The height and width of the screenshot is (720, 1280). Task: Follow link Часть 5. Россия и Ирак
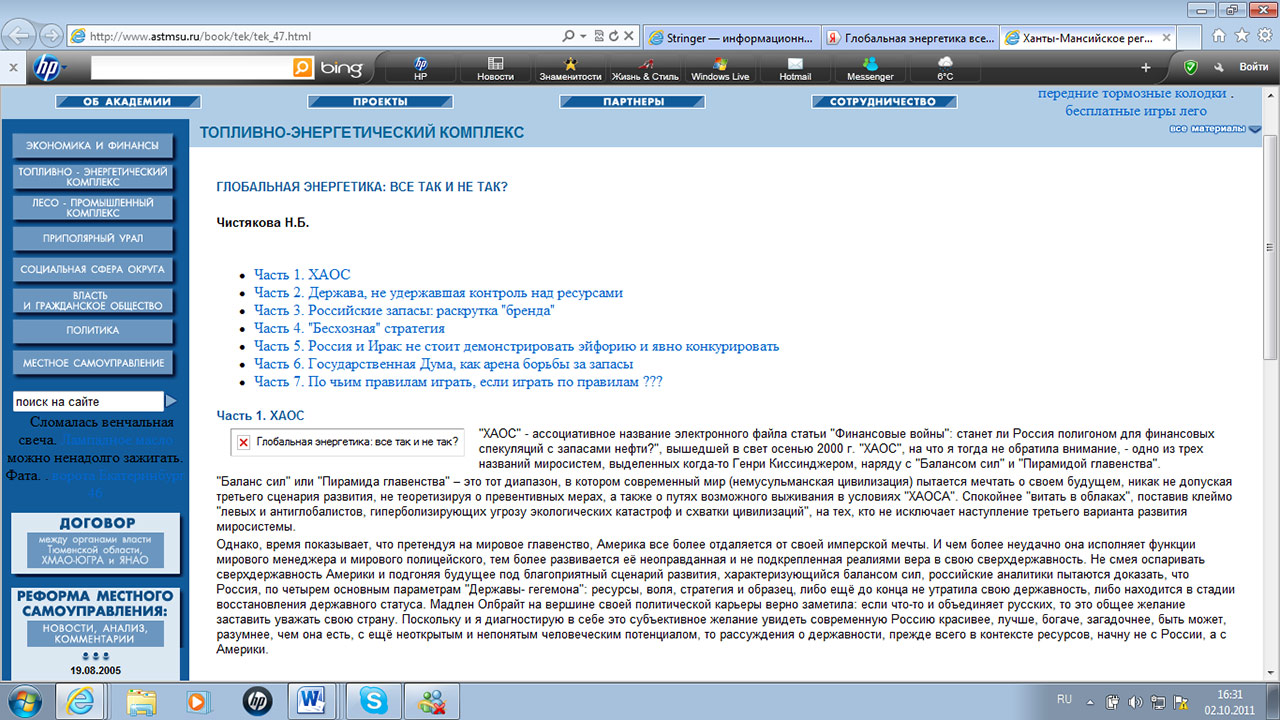(516, 346)
